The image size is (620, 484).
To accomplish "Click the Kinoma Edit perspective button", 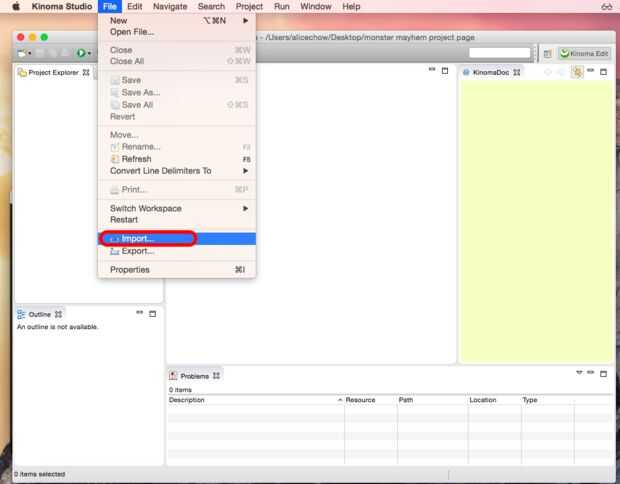I will point(584,53).
